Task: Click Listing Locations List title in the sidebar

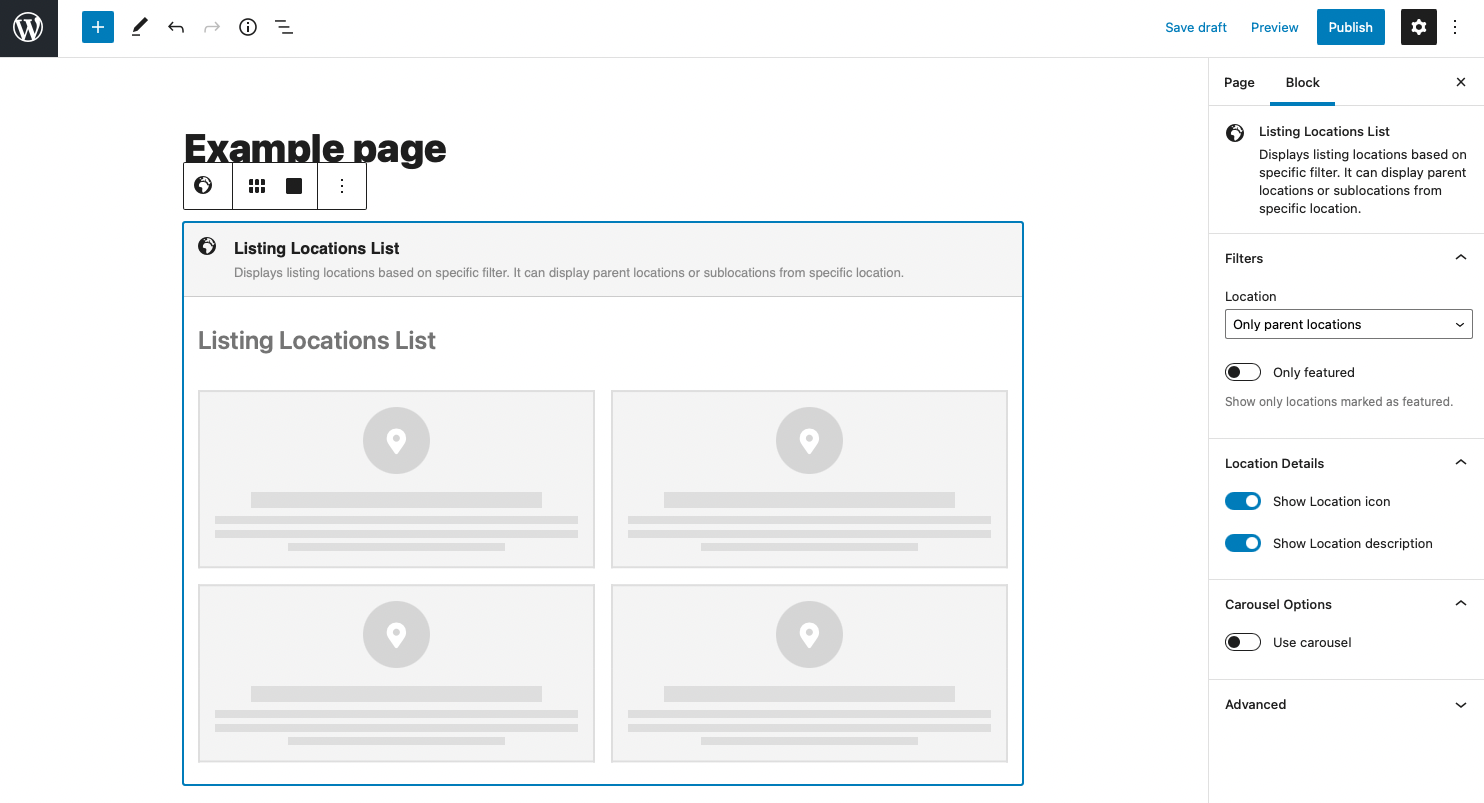Action: point(1324,131)
